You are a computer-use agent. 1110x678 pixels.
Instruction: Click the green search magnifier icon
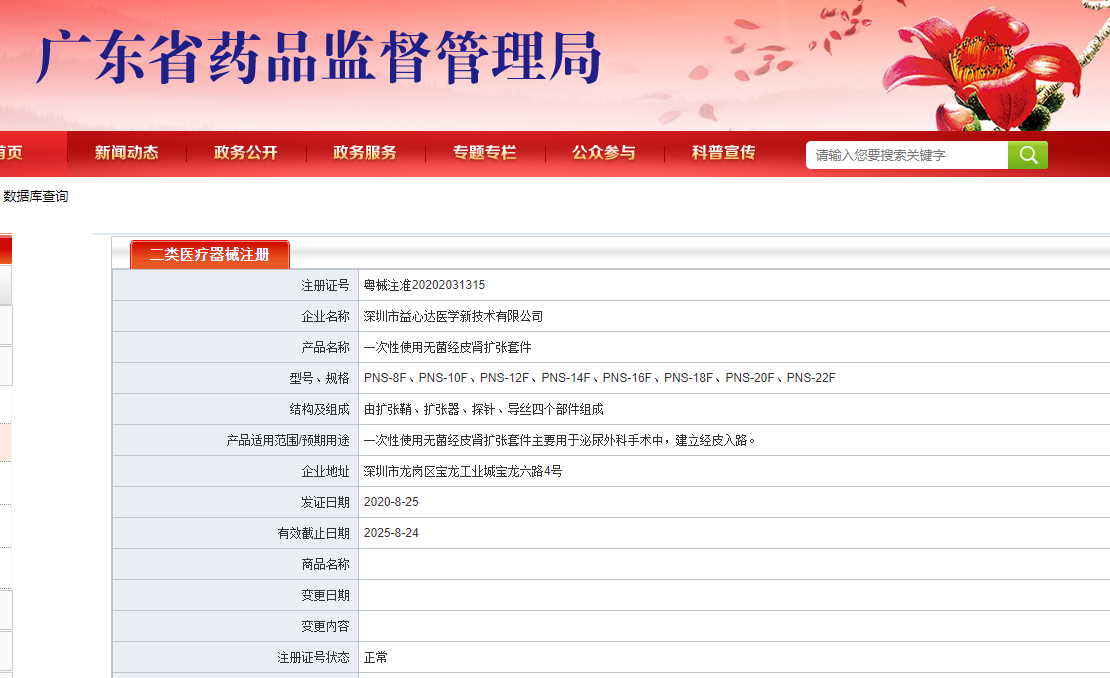[1027, 155]
